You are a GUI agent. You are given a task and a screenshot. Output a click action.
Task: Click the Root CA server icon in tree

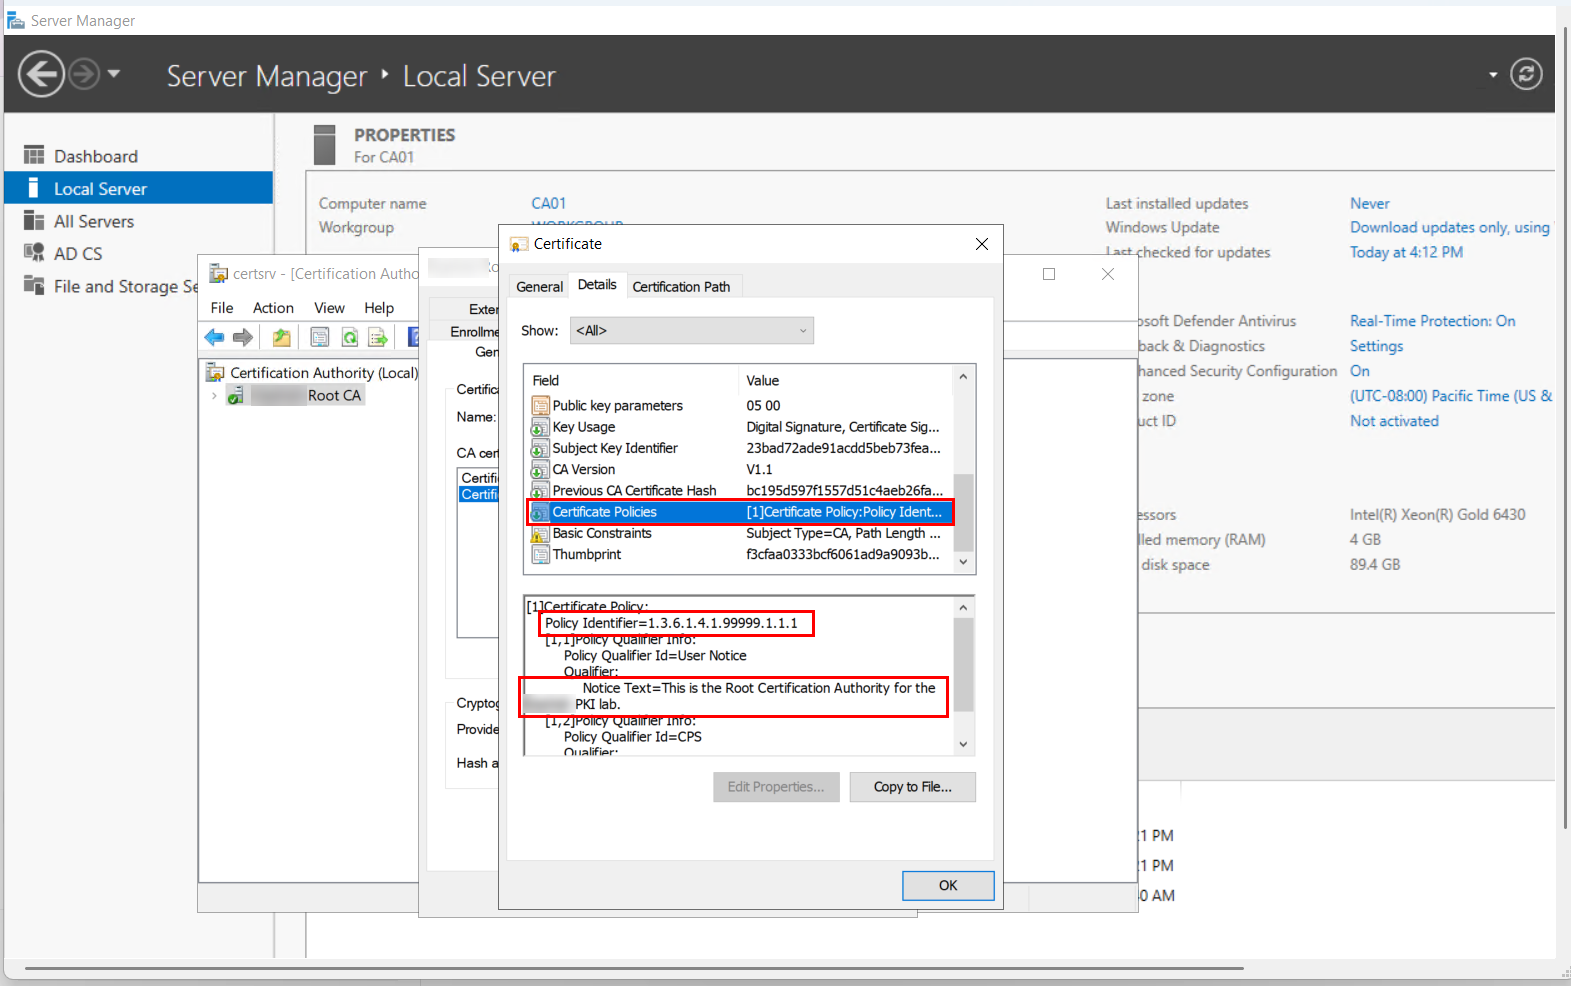pyautogui.click(x=236, y=396)
